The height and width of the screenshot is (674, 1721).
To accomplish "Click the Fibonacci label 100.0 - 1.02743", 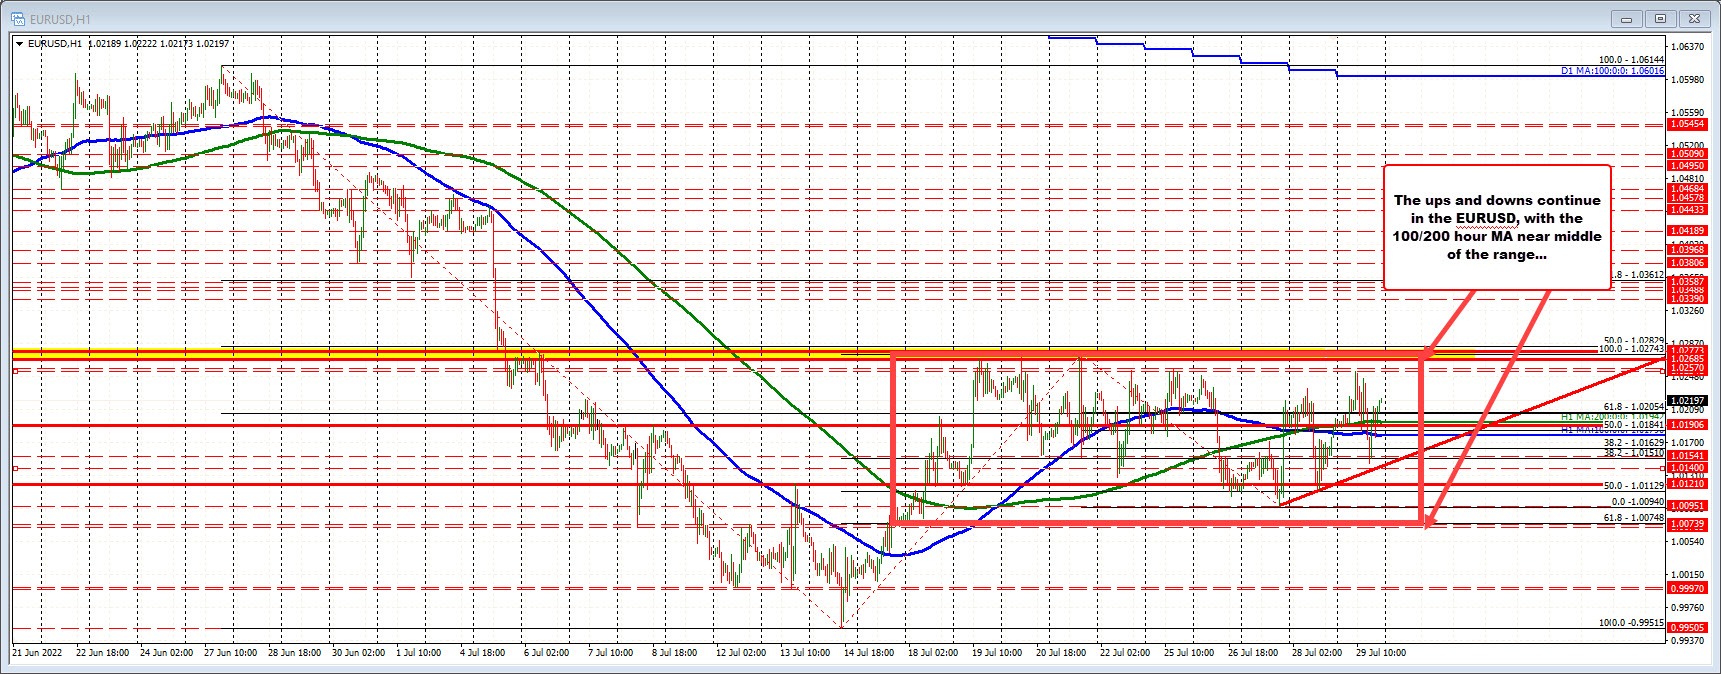I will [1631, 349].
